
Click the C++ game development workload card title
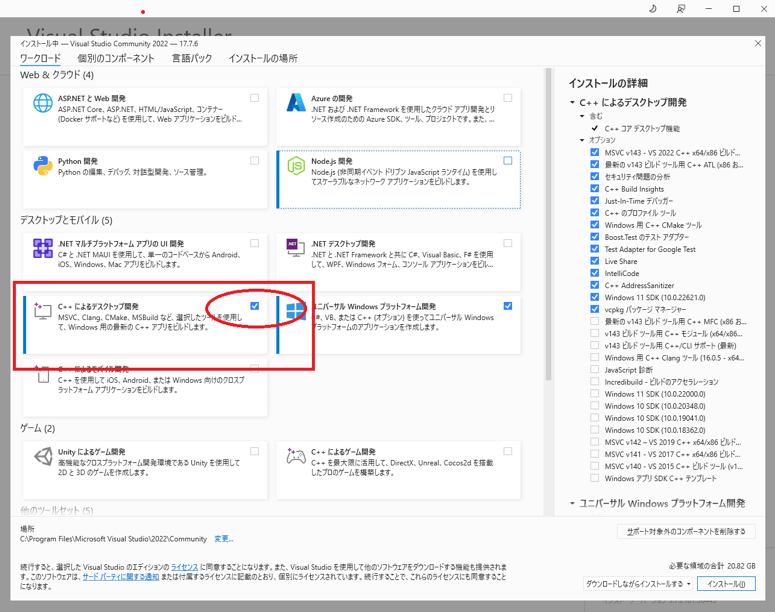[344, 452]
